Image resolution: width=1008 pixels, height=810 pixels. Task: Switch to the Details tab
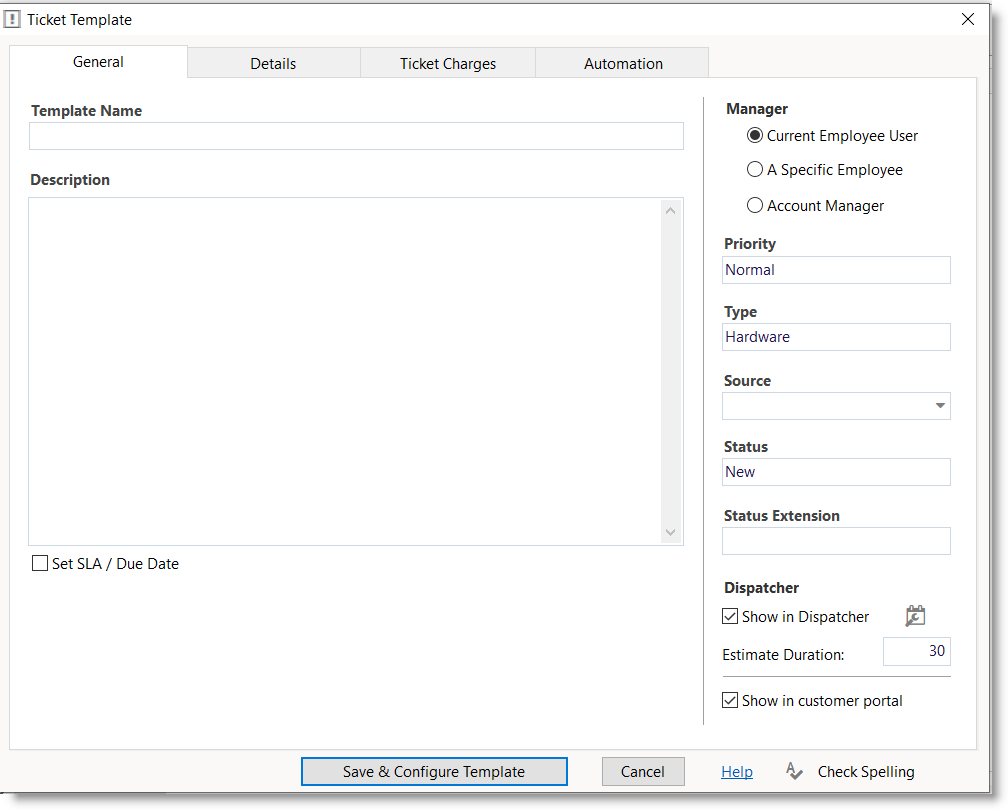click(x=273, y=63)
